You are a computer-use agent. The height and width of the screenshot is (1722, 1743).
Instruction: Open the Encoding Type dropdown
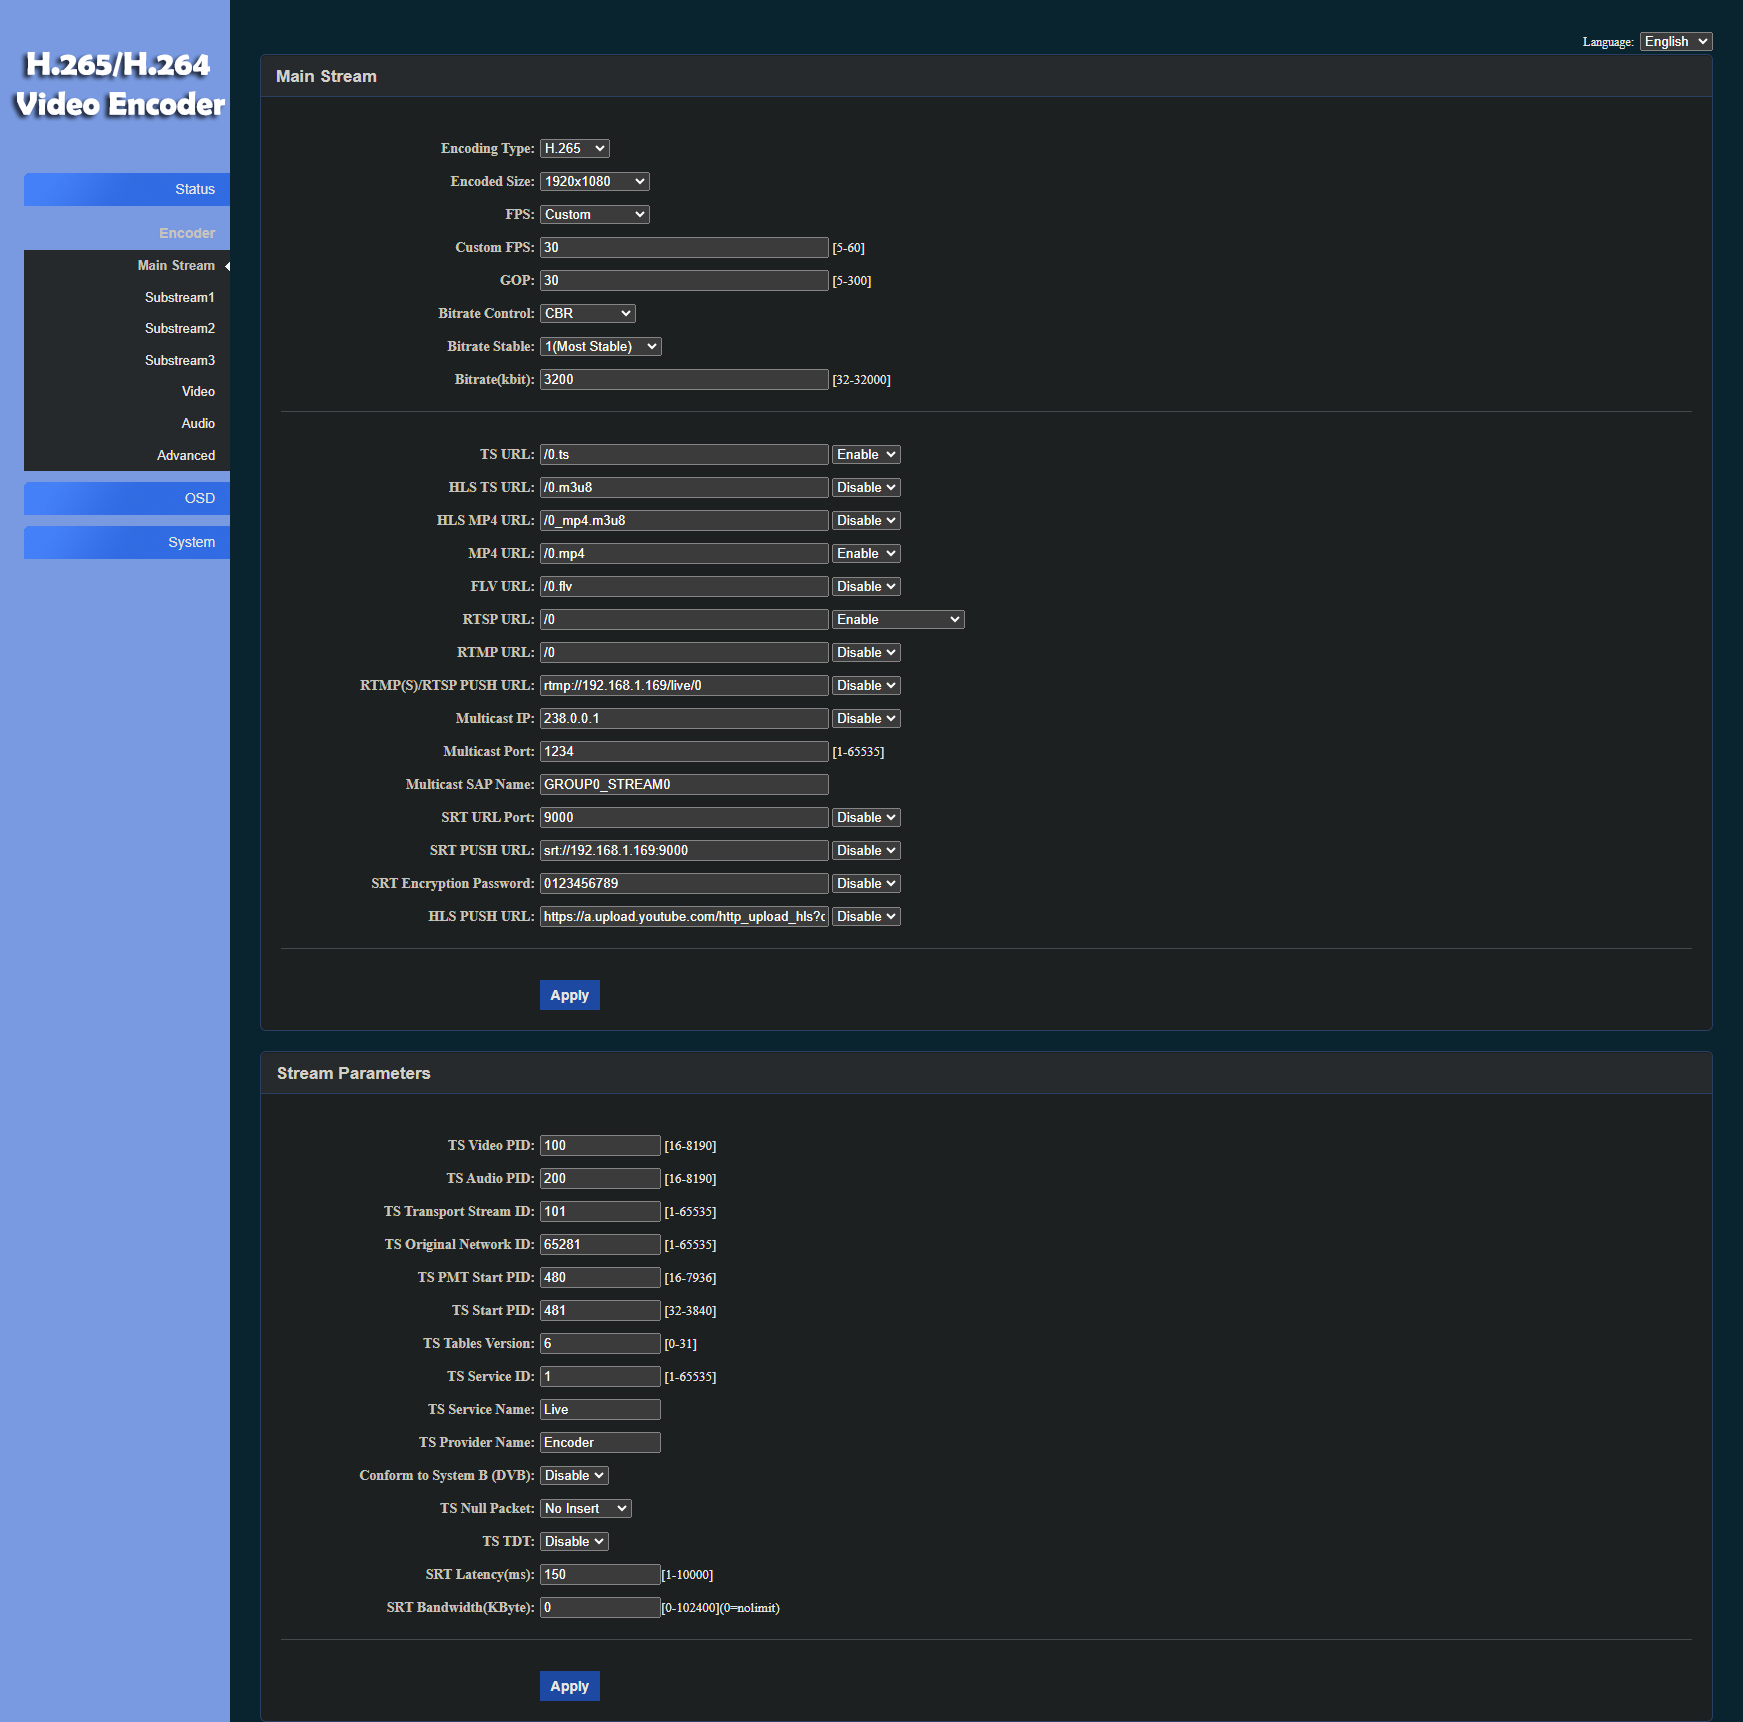click(574, 148)
